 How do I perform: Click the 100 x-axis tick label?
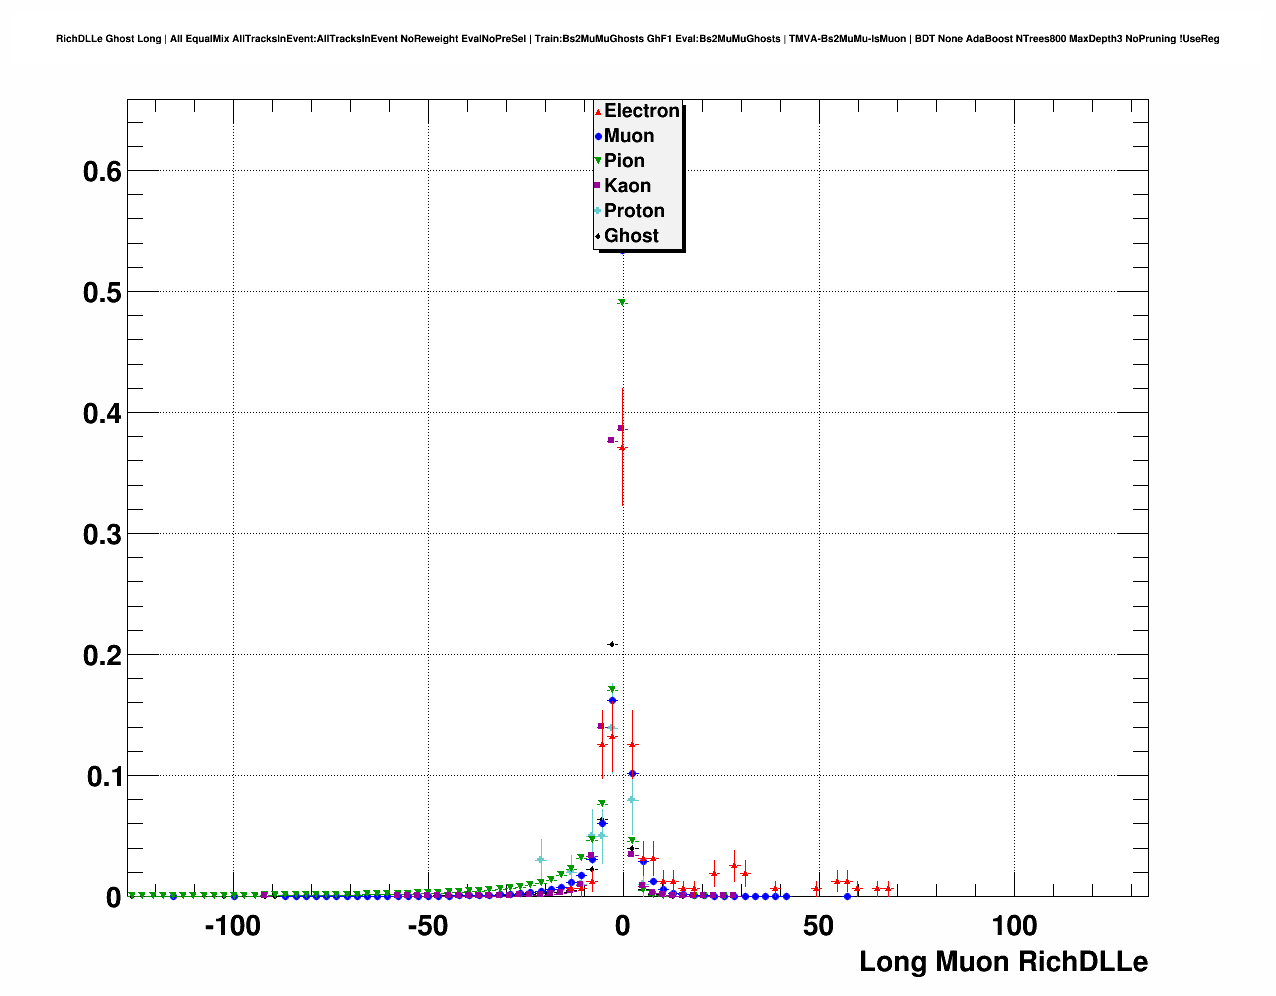(1014, 926)
